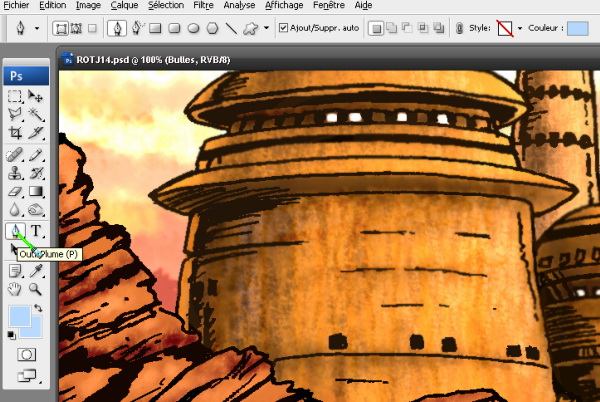This screenshot has width=600, height=402.
Task: Open the Analyse menu
Action: pyautogui.click(x=239, y=5)
